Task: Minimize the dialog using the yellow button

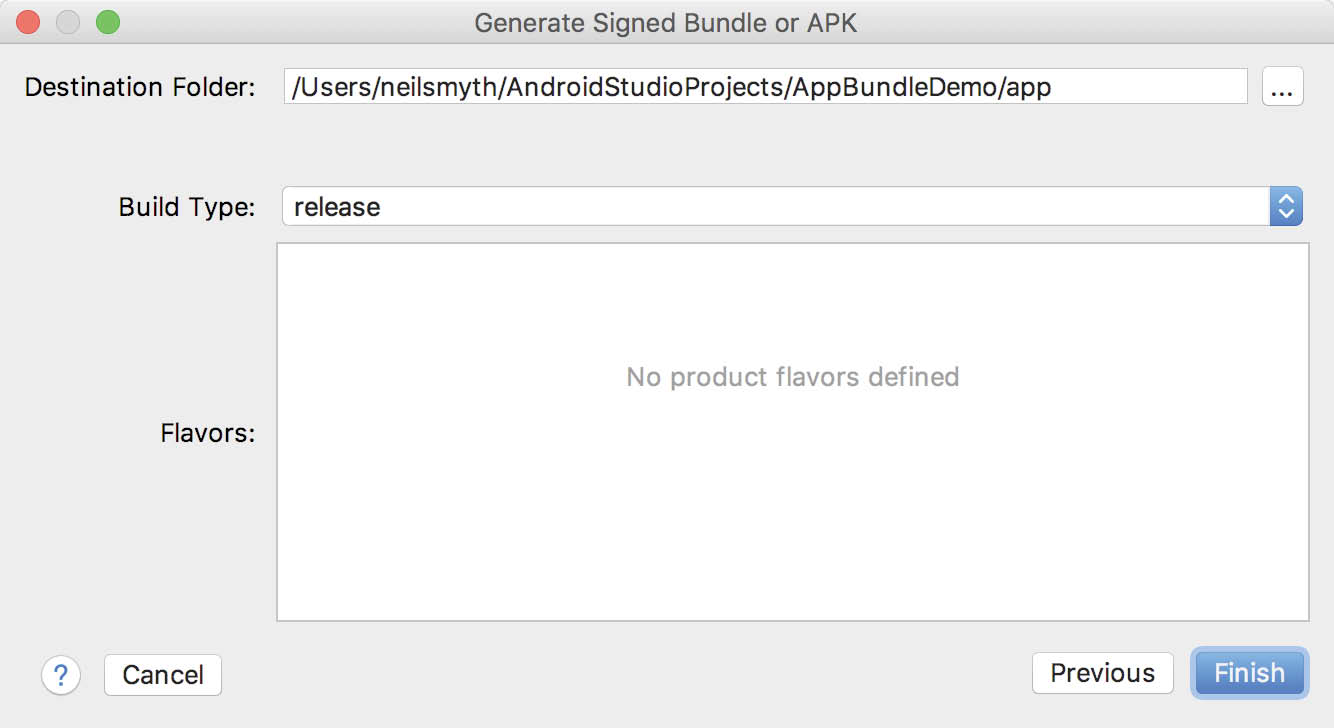Action: coord(68,22)
